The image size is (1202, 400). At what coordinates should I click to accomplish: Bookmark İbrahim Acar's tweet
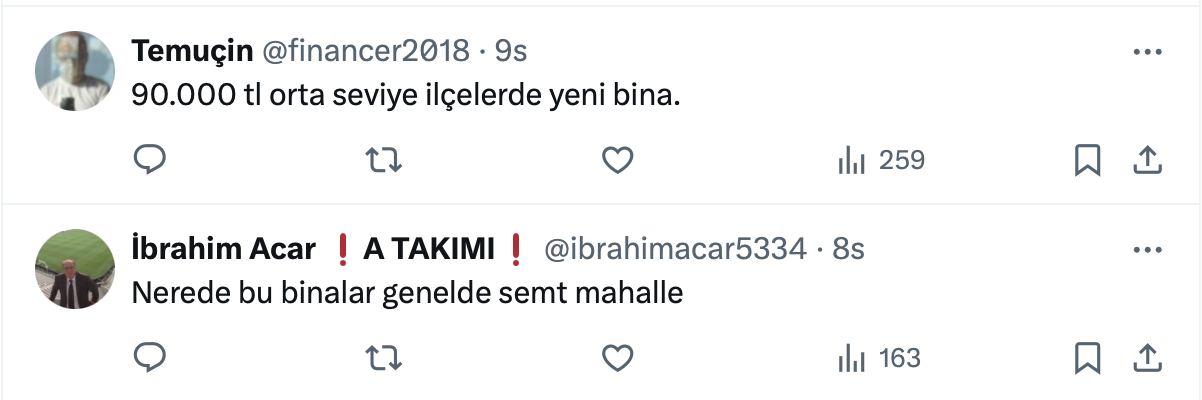click(x=1087, y=358)
